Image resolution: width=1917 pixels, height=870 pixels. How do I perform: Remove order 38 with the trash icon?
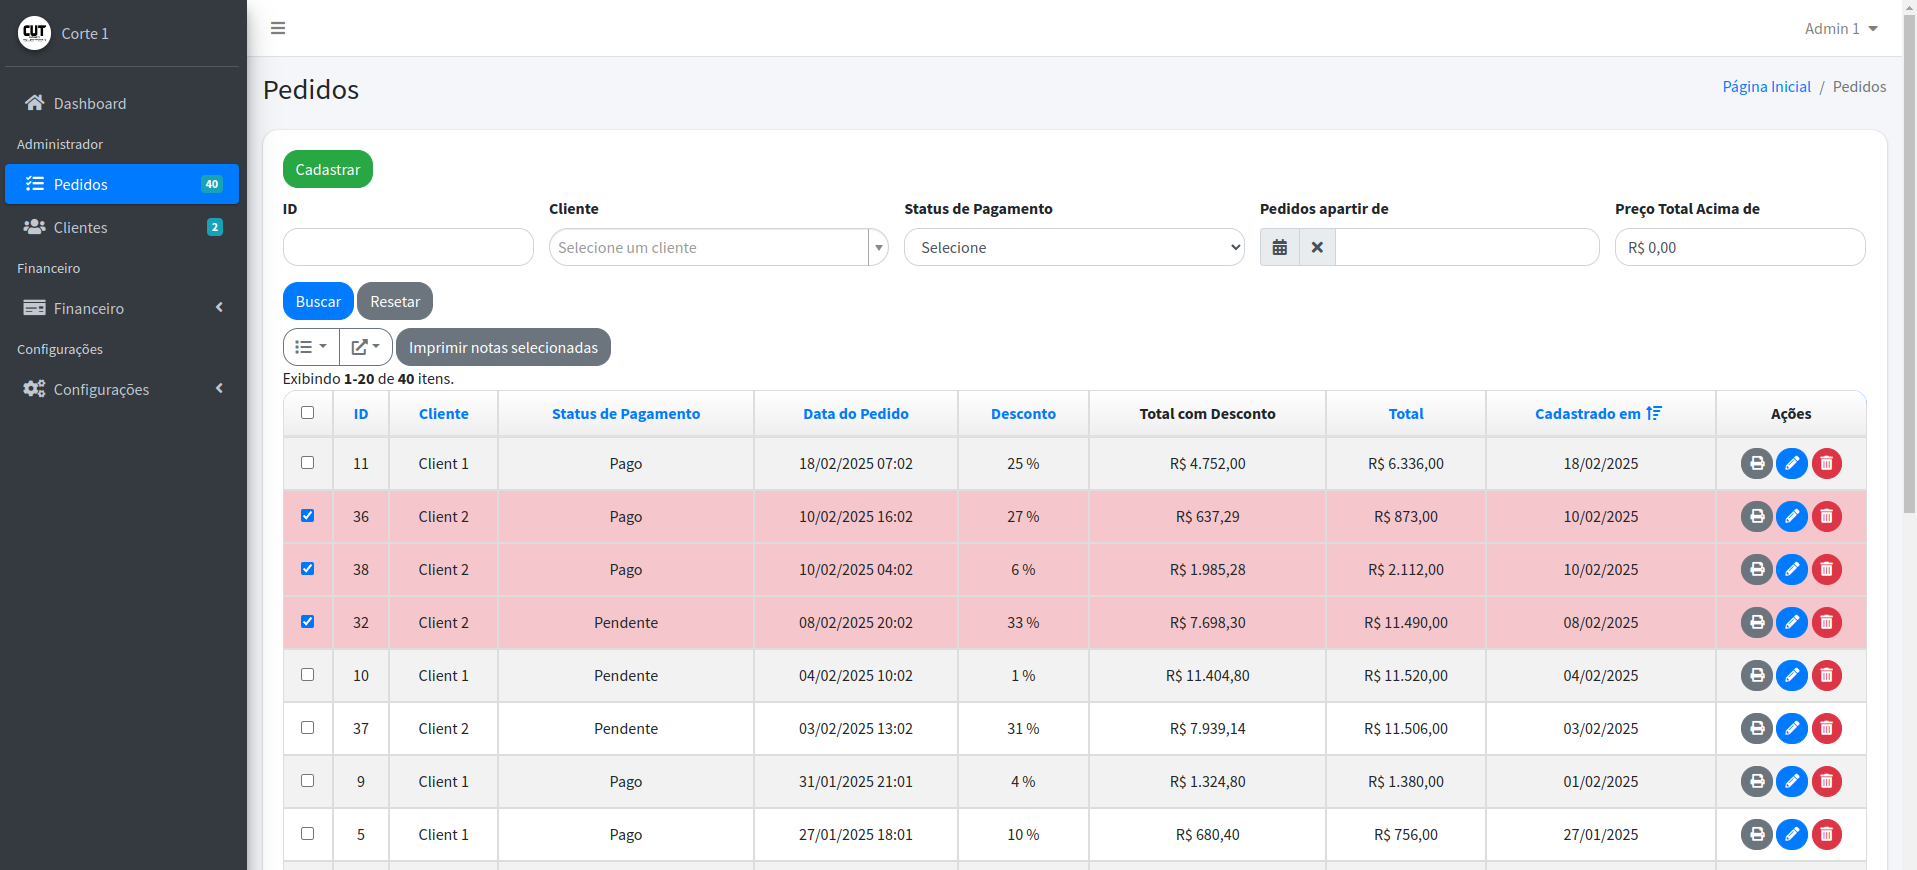1826,569
